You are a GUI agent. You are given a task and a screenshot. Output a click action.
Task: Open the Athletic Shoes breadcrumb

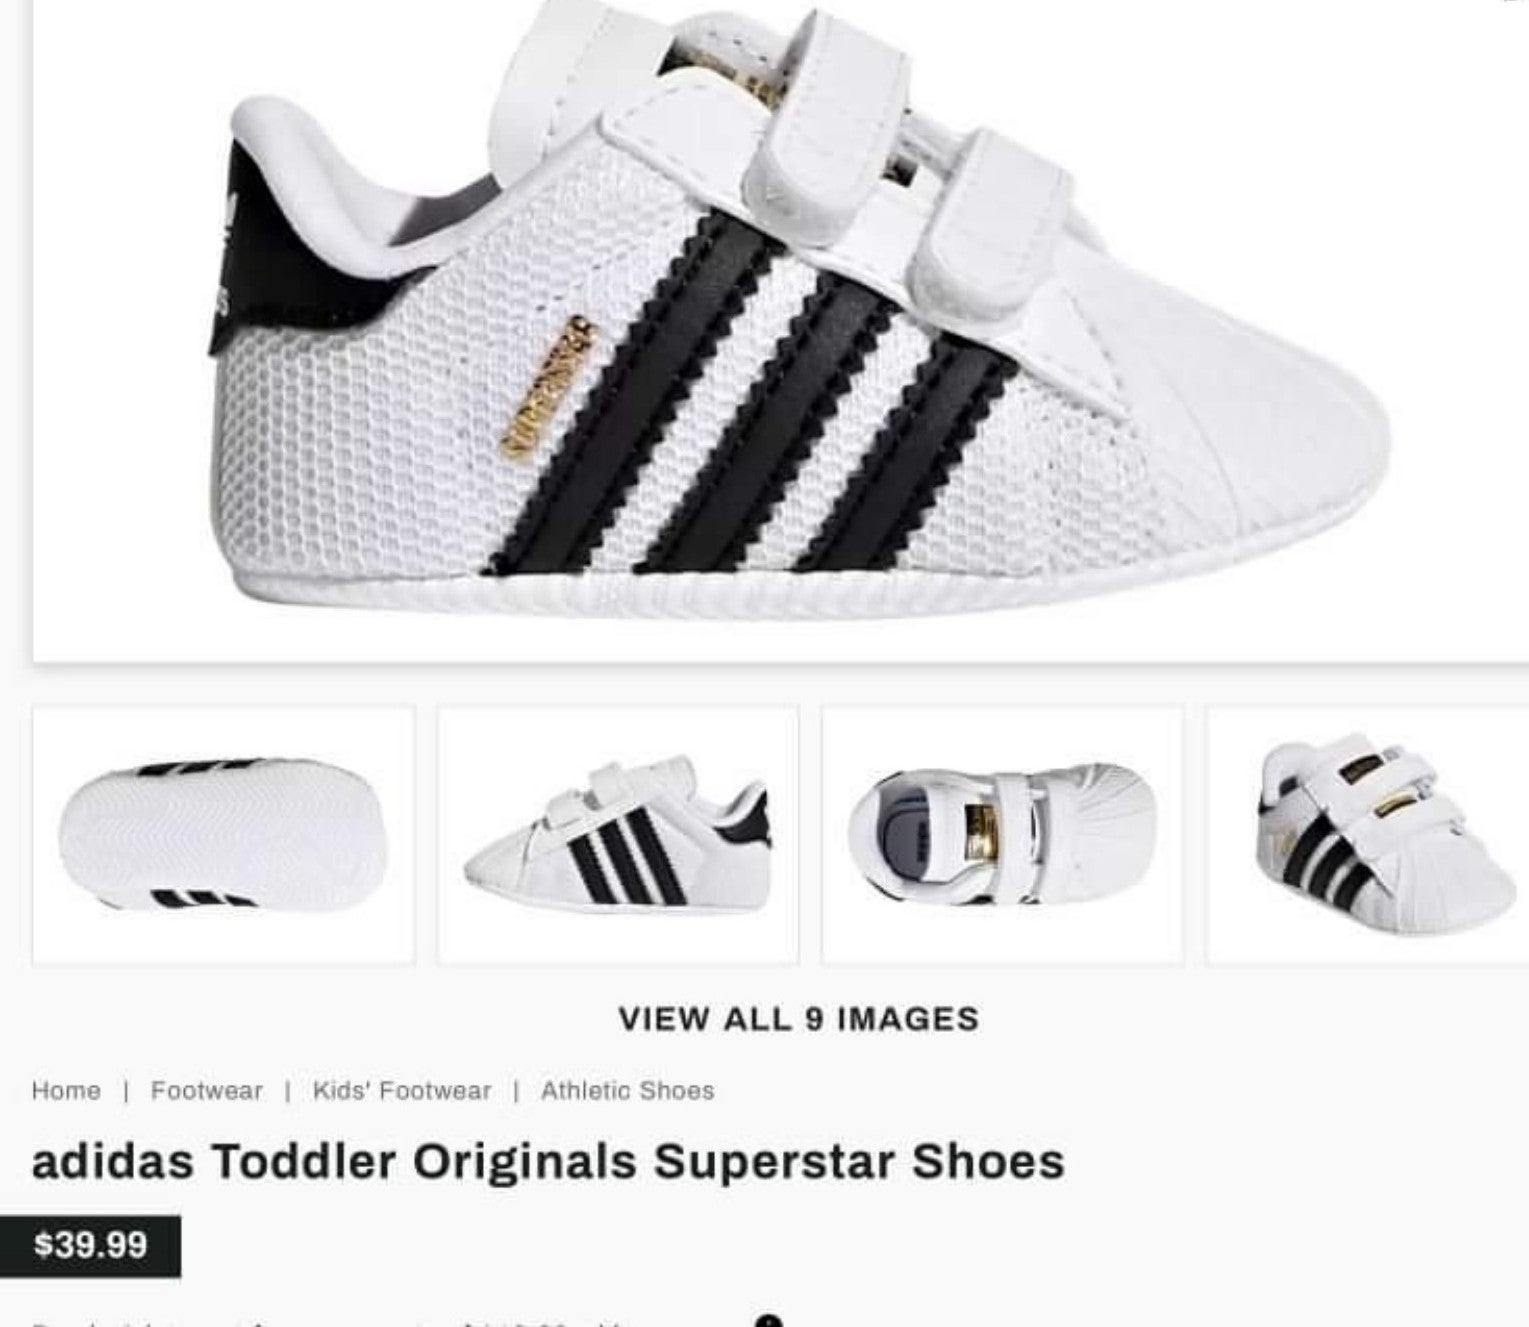(x=628, y=1090)
